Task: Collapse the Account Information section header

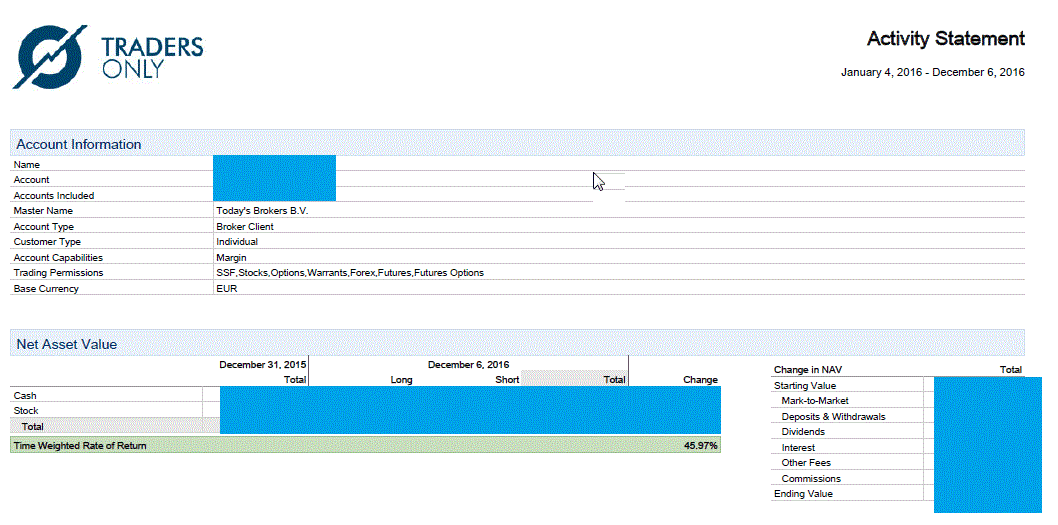Action: (79, 144)
